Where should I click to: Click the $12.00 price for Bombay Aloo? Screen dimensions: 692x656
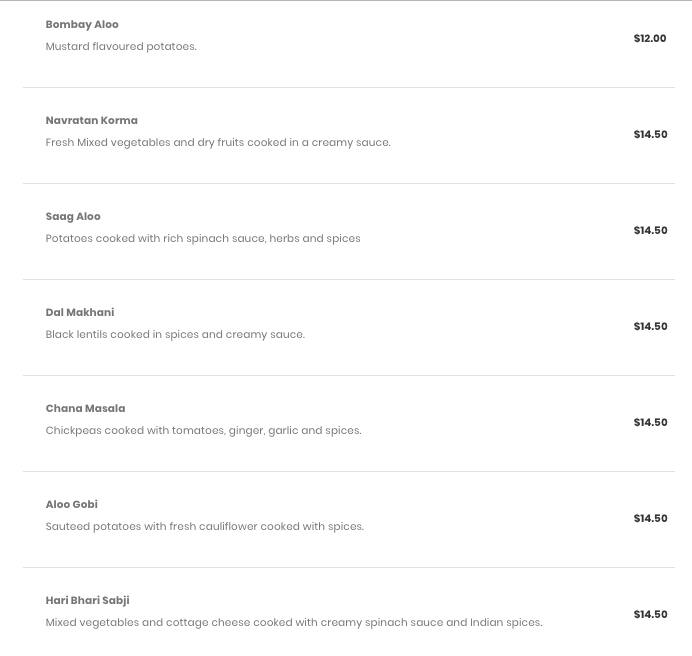click(650, 38)
